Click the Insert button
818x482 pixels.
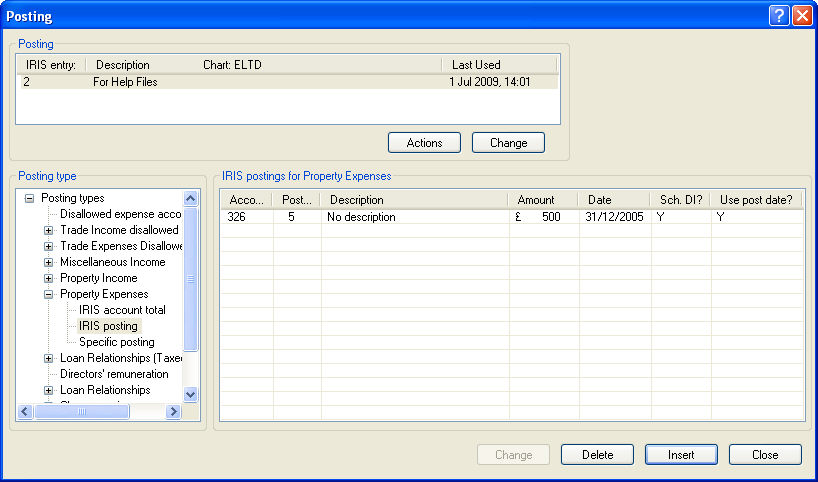[681, 455]
